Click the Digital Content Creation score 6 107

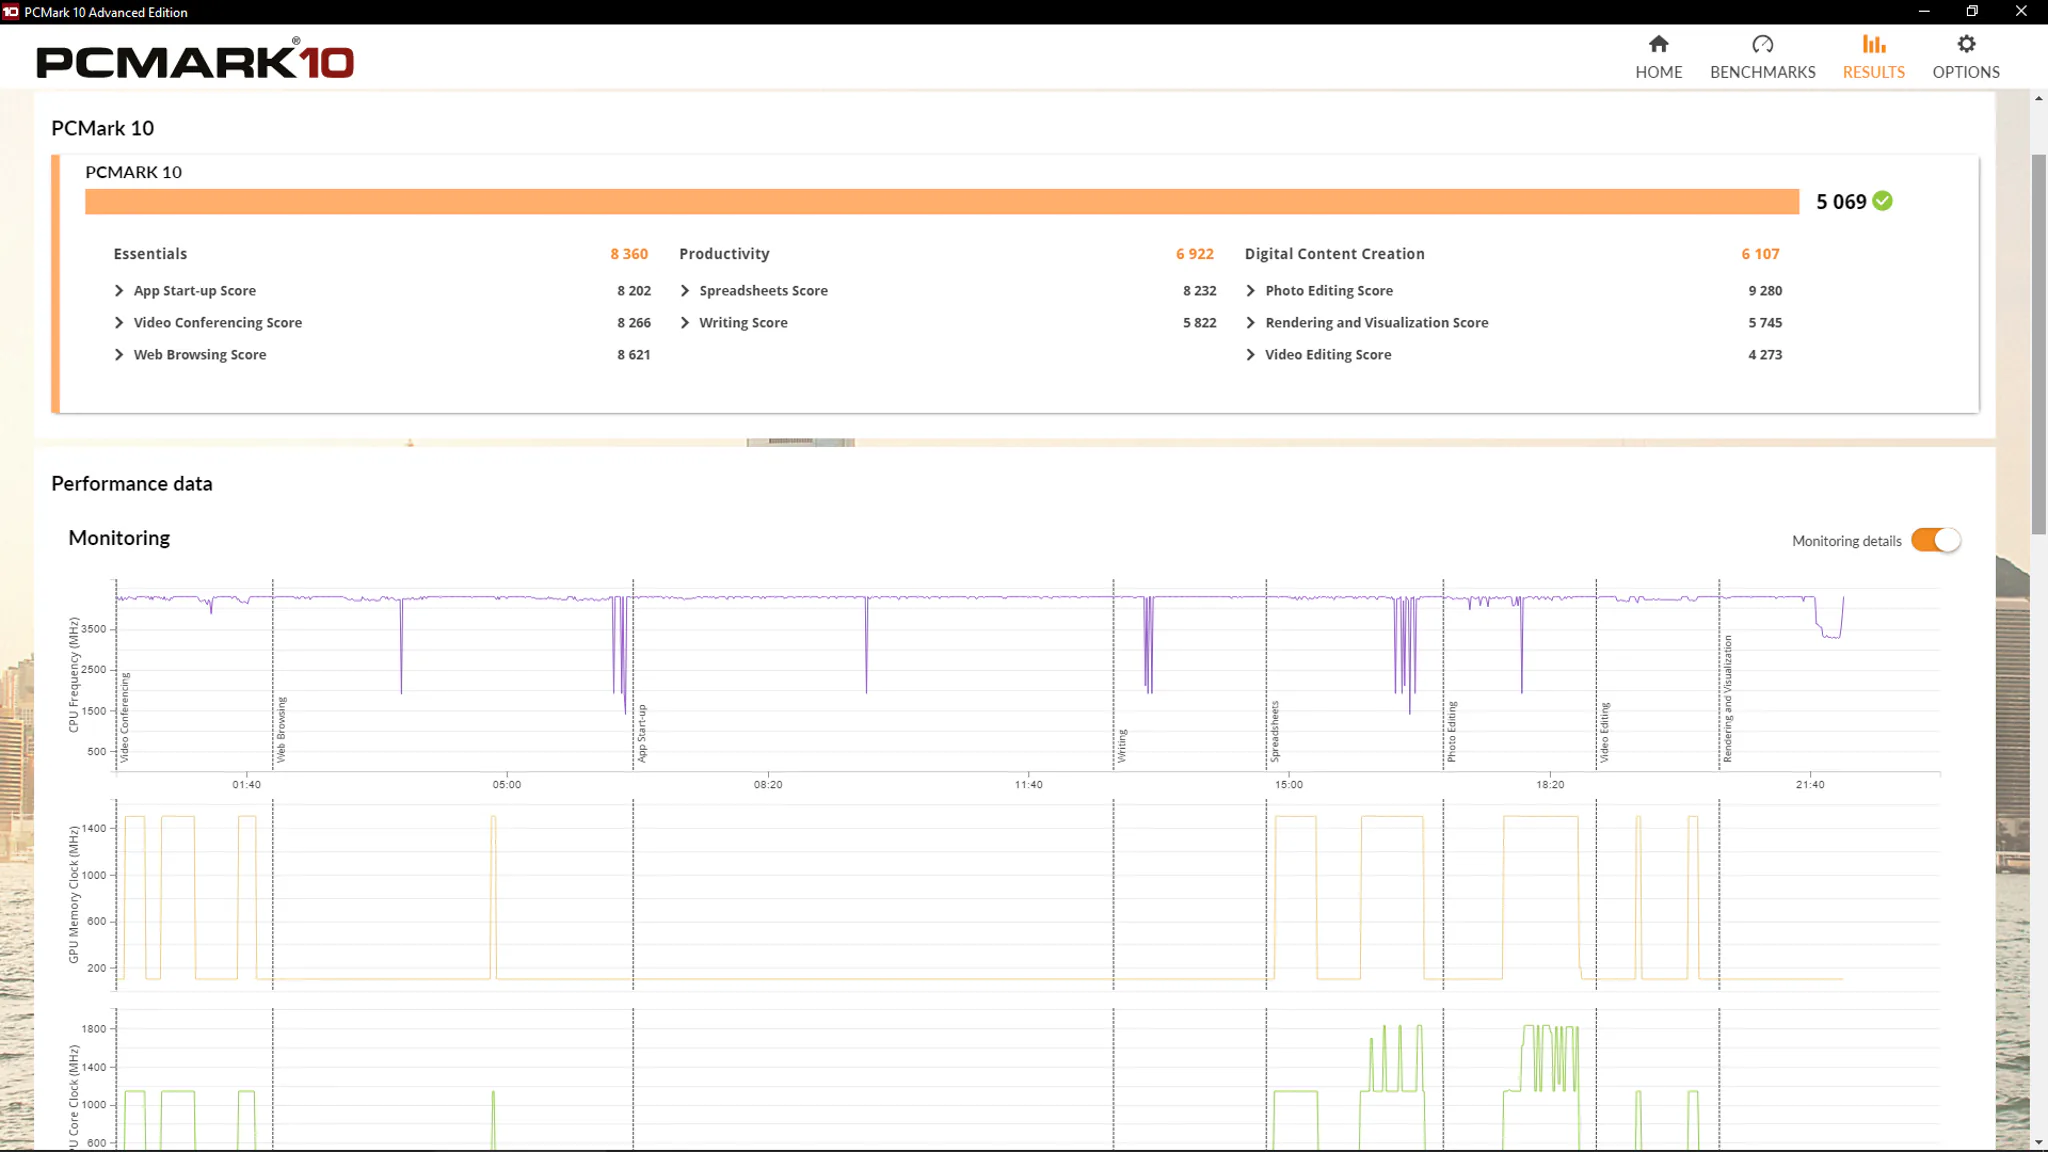(x=1760, y=254)
